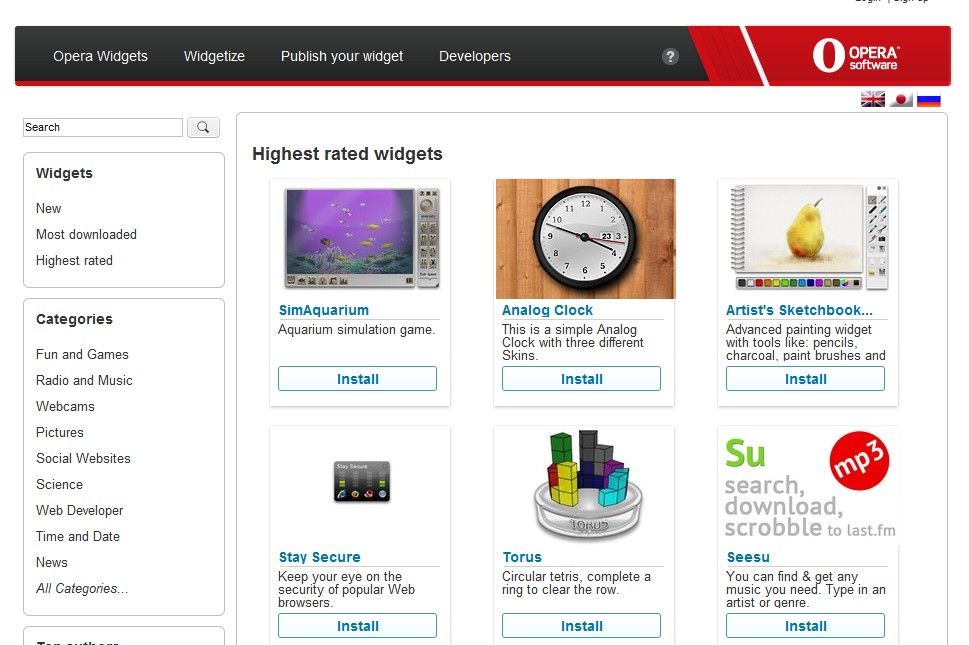Viewport: 969px width, 645px height.
Task: Show Highest rated widgets in sidebar
Action: pyautogui.click(x=74, y=261)
